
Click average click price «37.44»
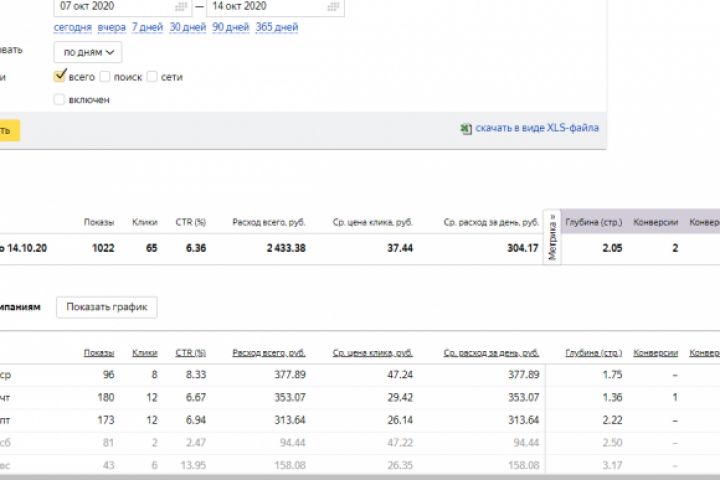400,248
